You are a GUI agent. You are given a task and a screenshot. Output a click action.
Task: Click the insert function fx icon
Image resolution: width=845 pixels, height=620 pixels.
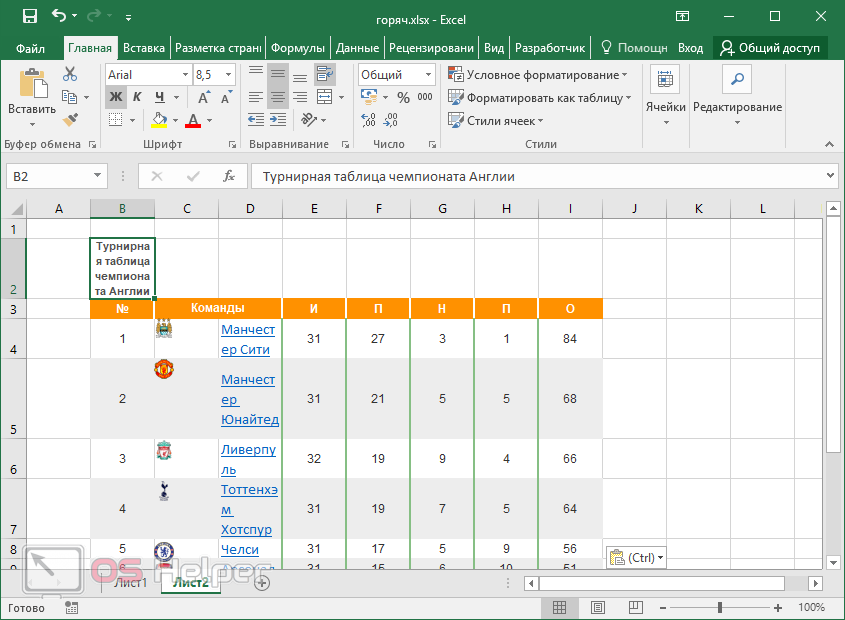coord(229,176)
